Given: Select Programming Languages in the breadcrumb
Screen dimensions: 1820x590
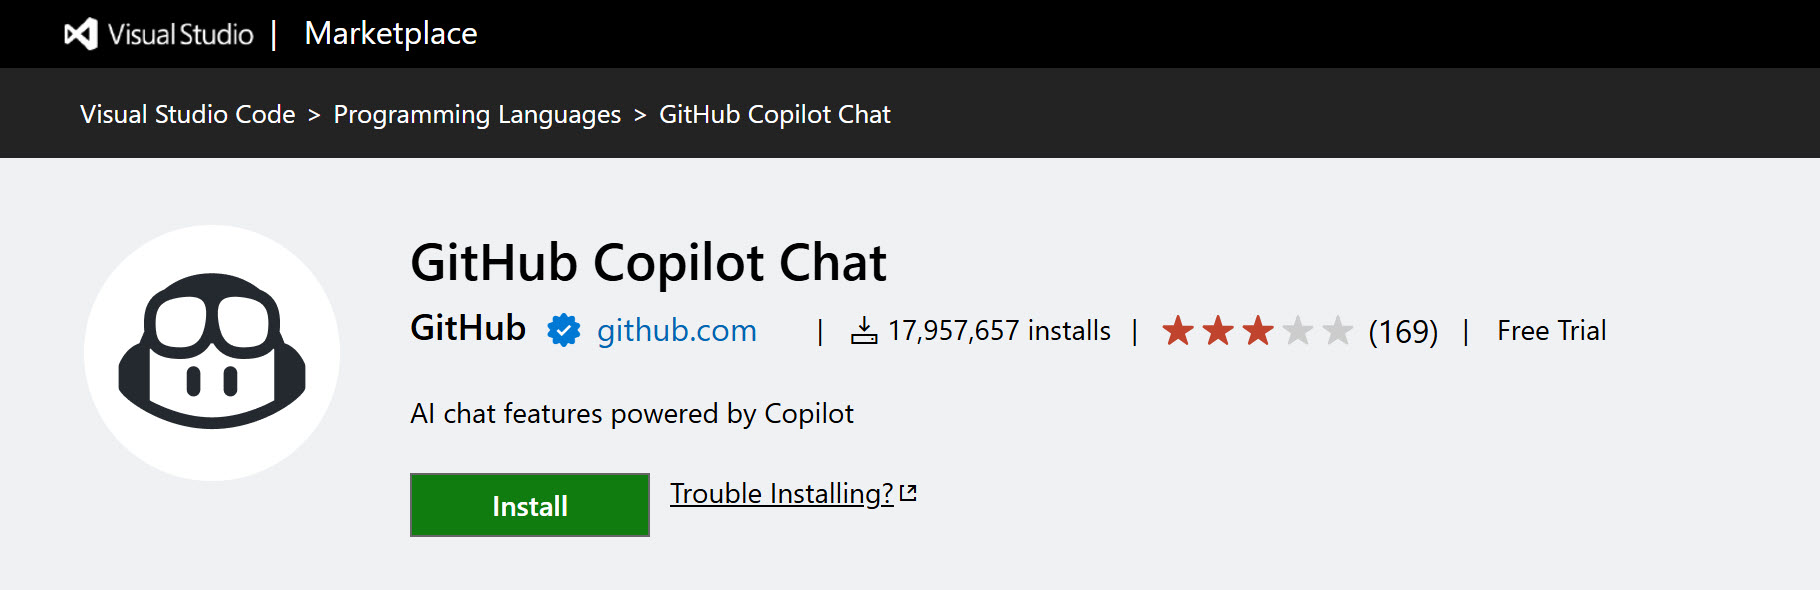Looking at the screenshot, I should coord(477,114).
